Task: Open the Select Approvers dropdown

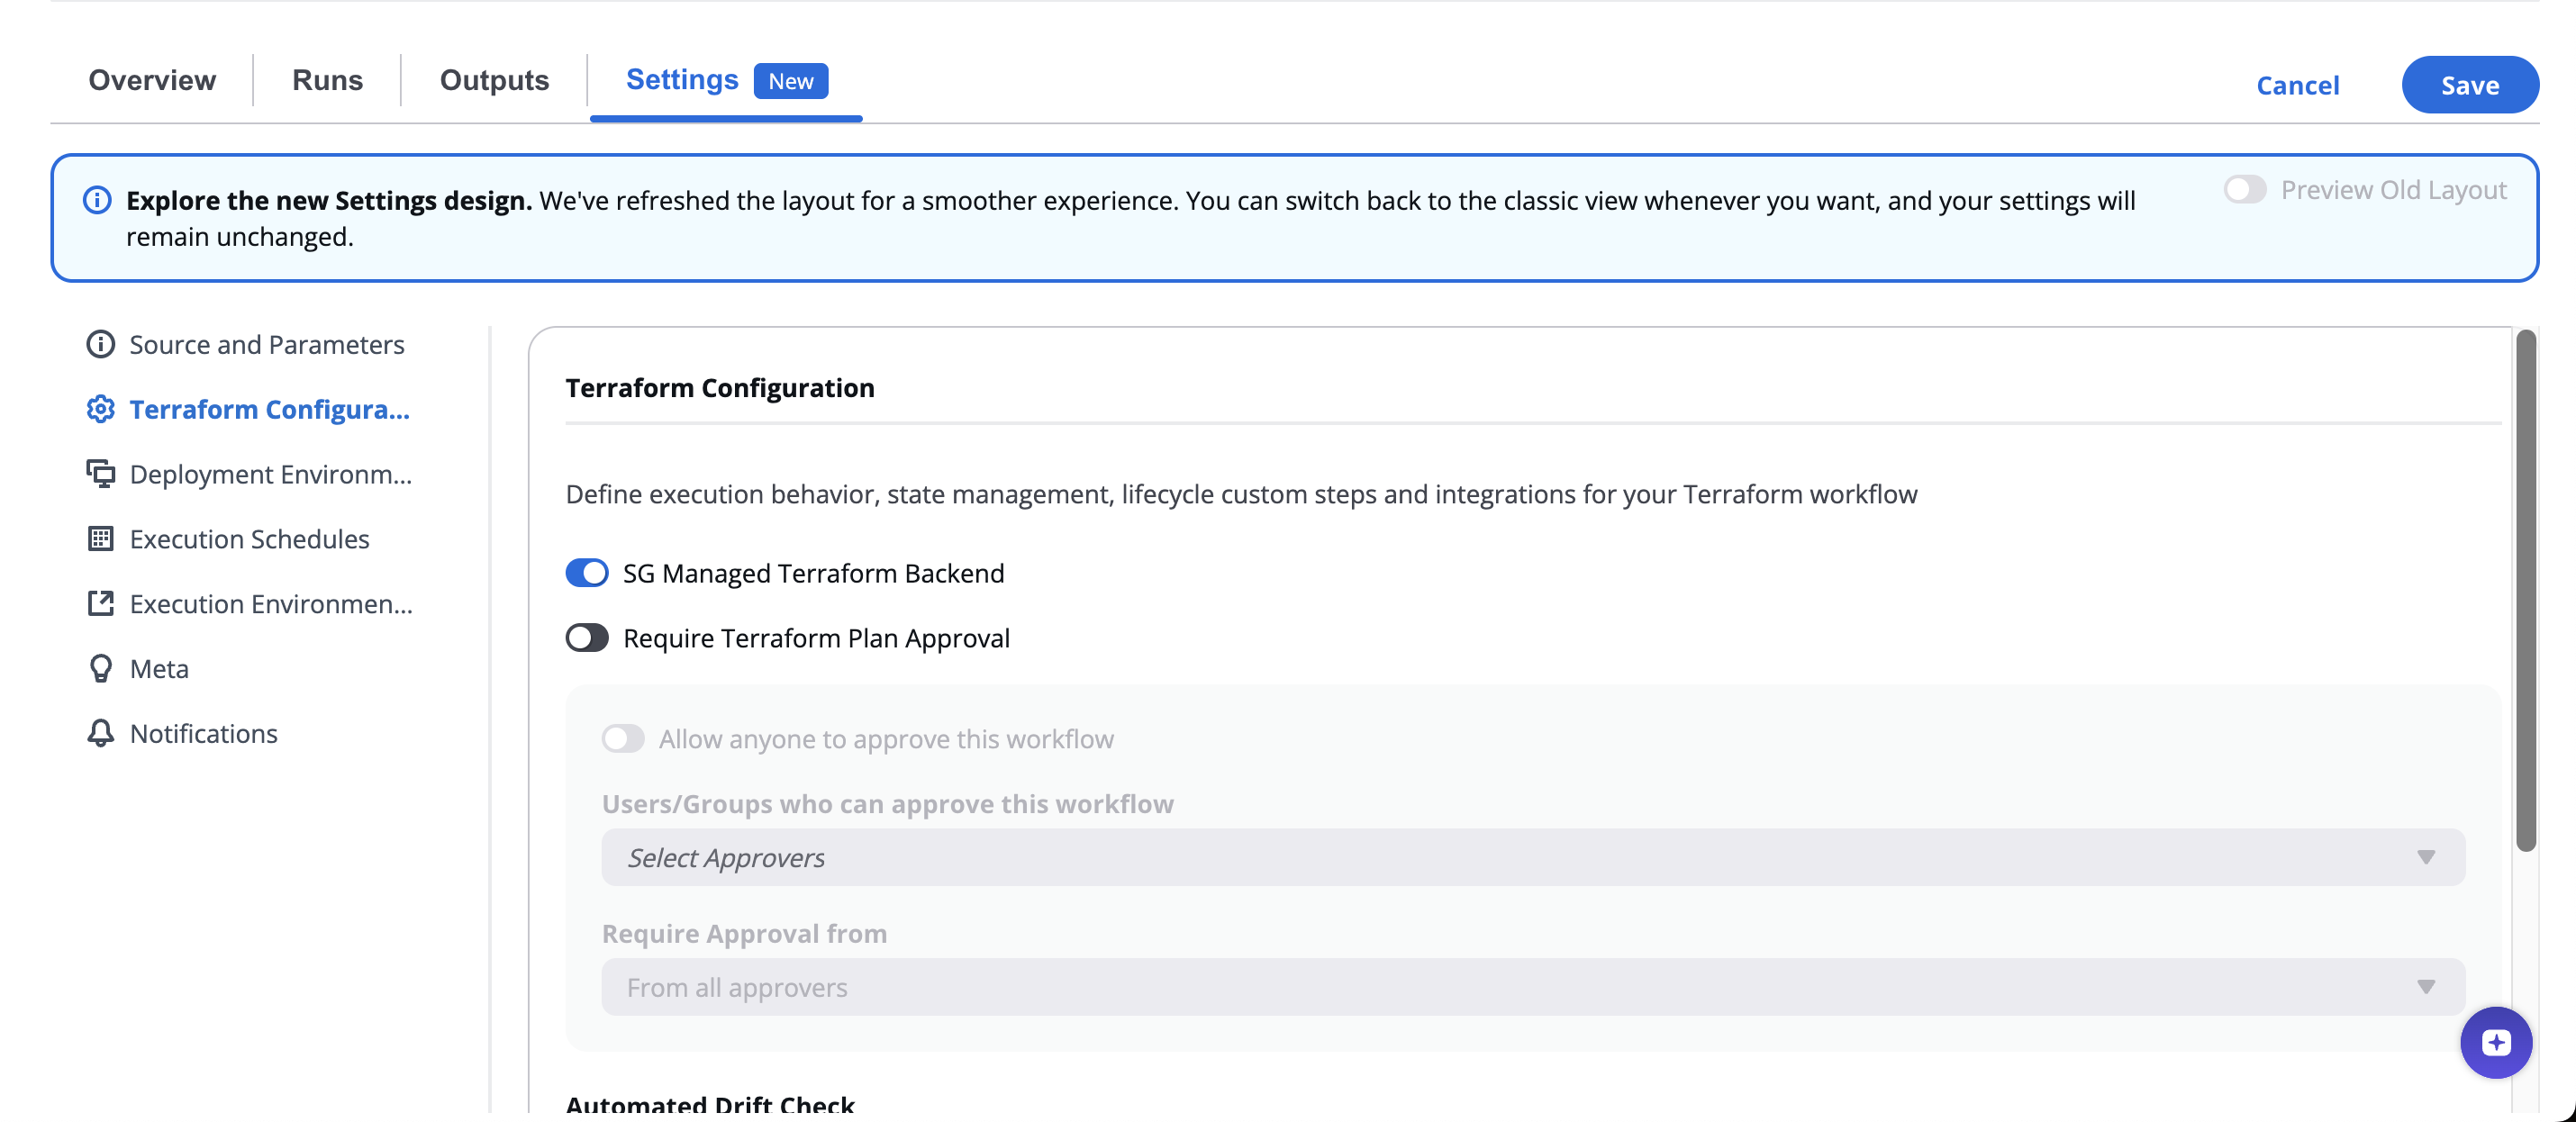Action: coord(1532,858)
